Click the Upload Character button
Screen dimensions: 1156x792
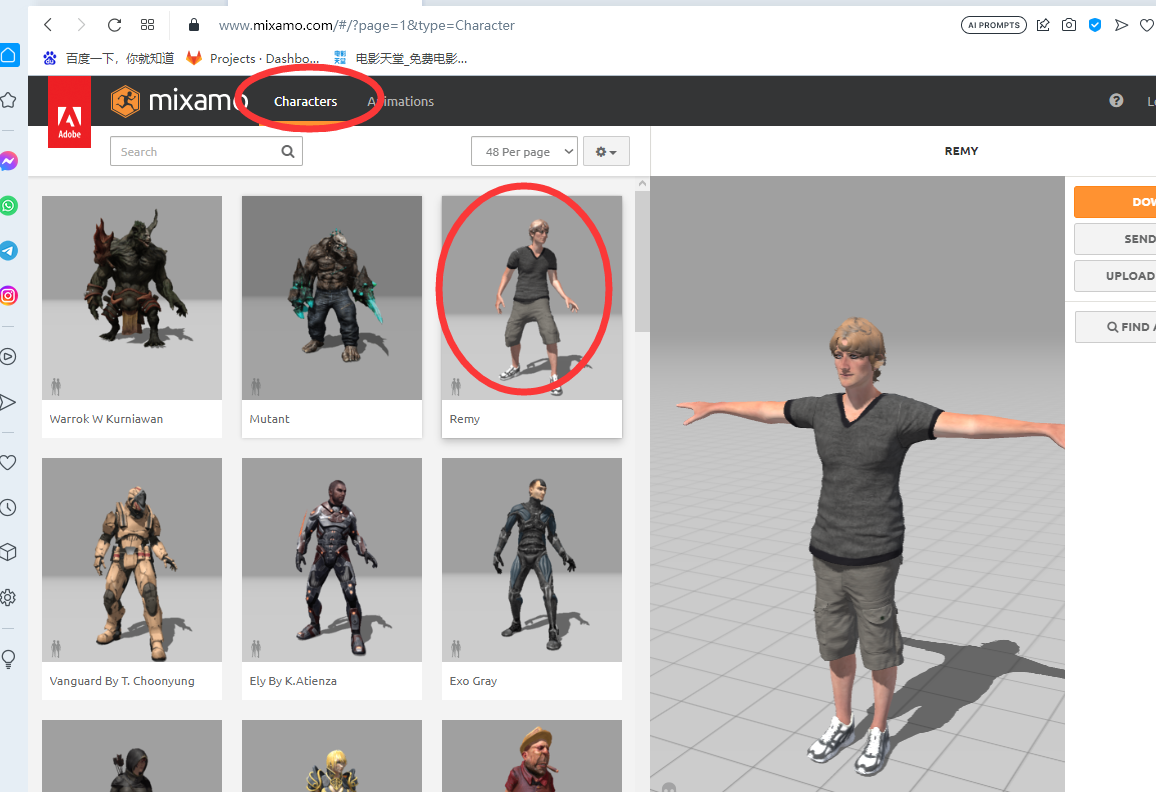(1115, 276)
